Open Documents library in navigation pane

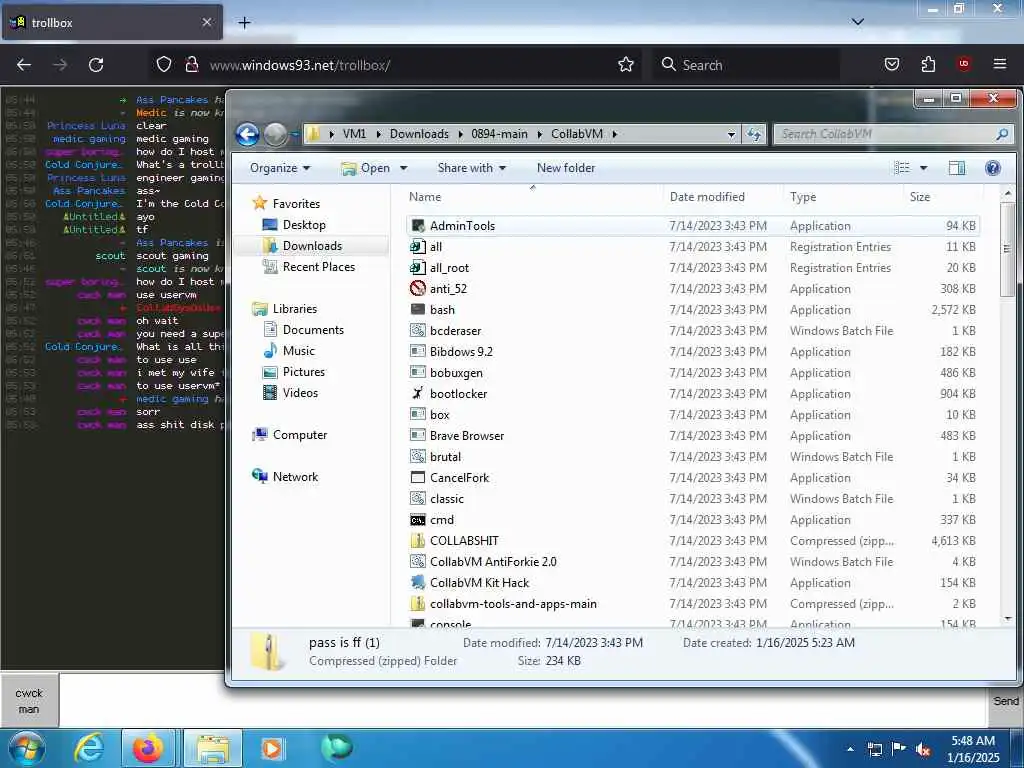(313, 330)
